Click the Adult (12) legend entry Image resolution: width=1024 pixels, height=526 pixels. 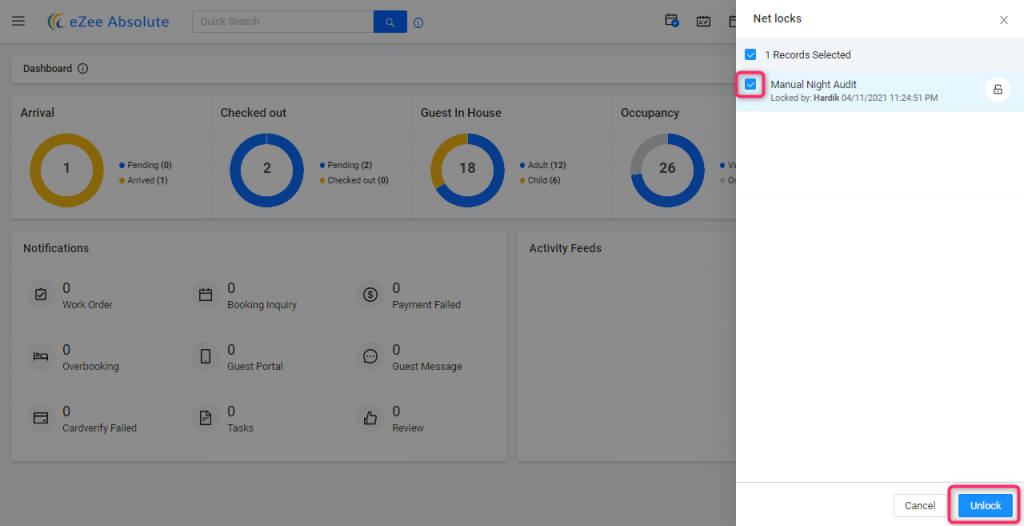coord(543,165)
